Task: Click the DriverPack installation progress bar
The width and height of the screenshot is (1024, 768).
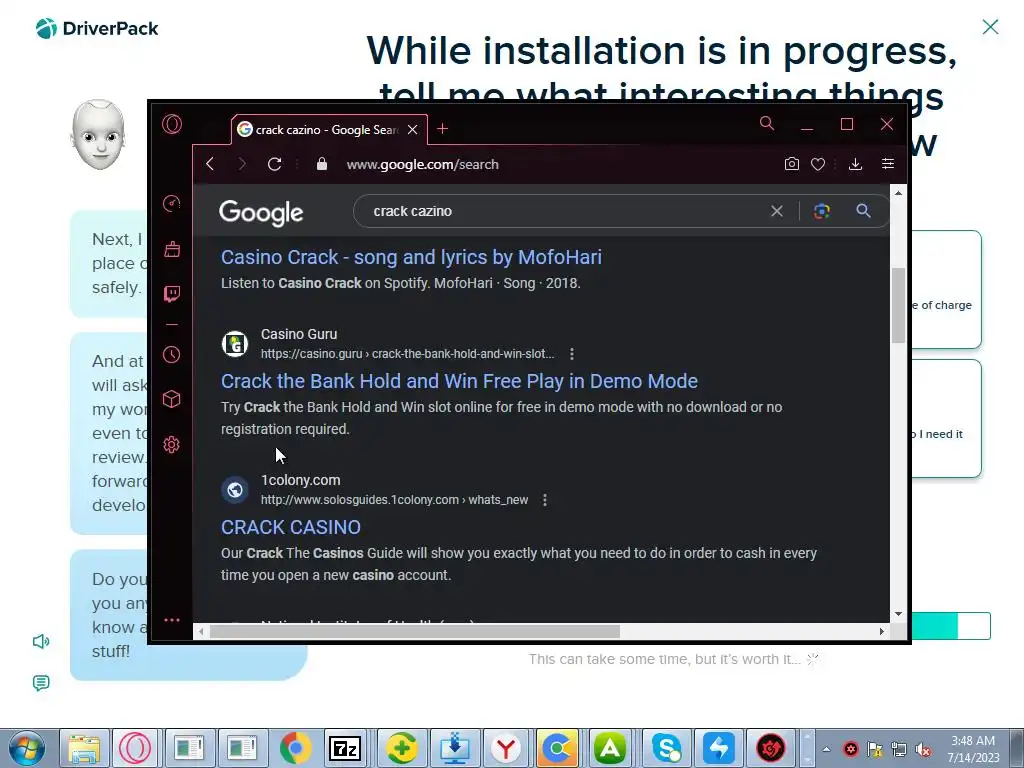Action: pyautogui.click(x=951, y=626)
